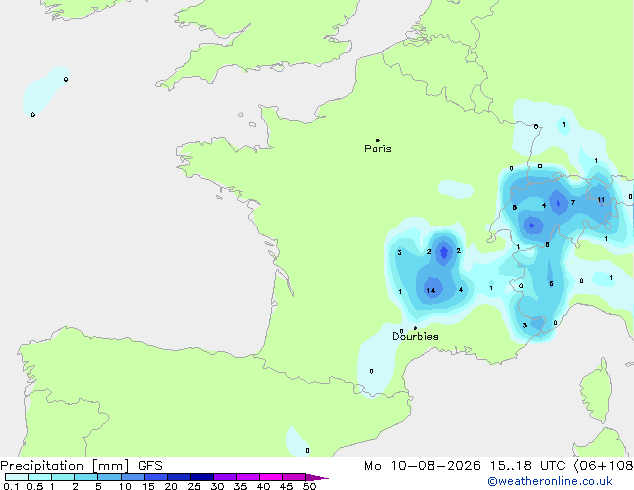The image size is (634, 490).
Task: Click the 11 mm precipitation value
Action: click(601, 199)
